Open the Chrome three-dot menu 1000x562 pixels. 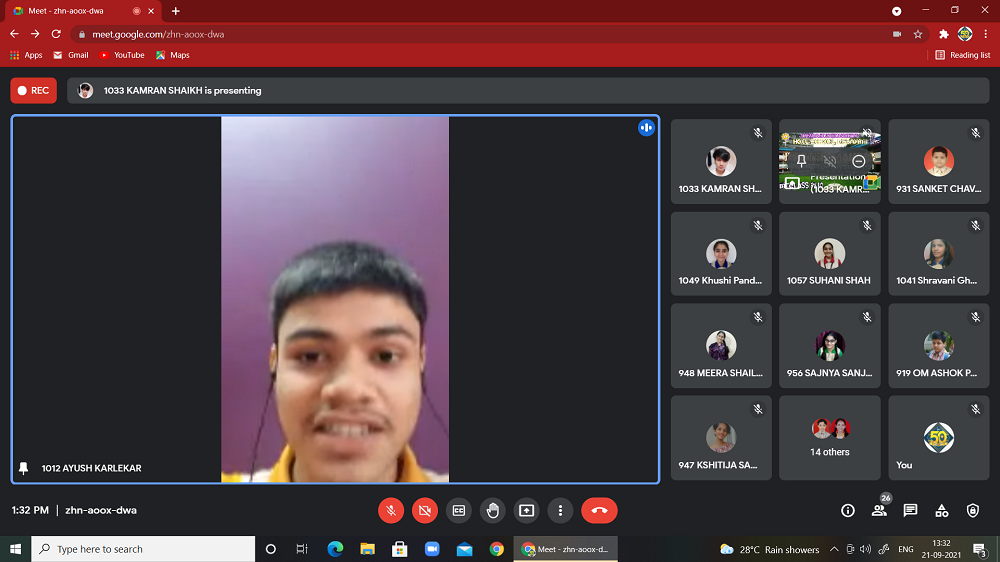[986, 34]
